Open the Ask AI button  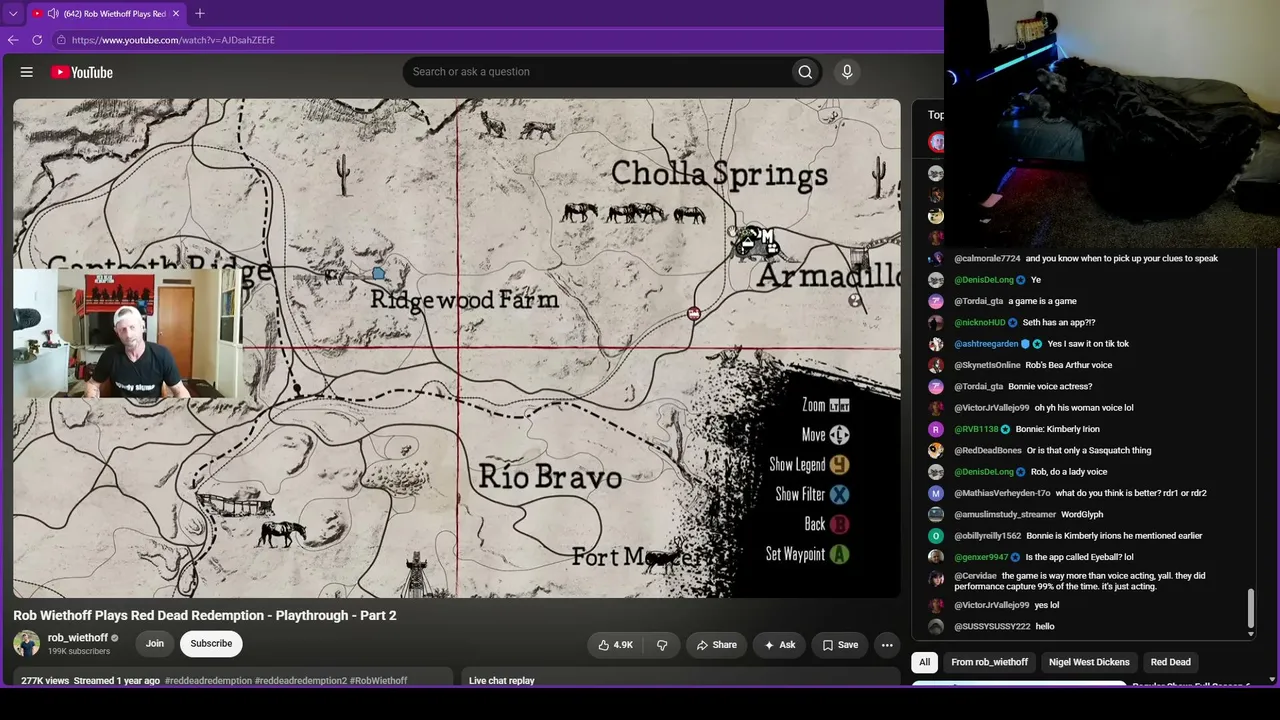click(779, 645)
